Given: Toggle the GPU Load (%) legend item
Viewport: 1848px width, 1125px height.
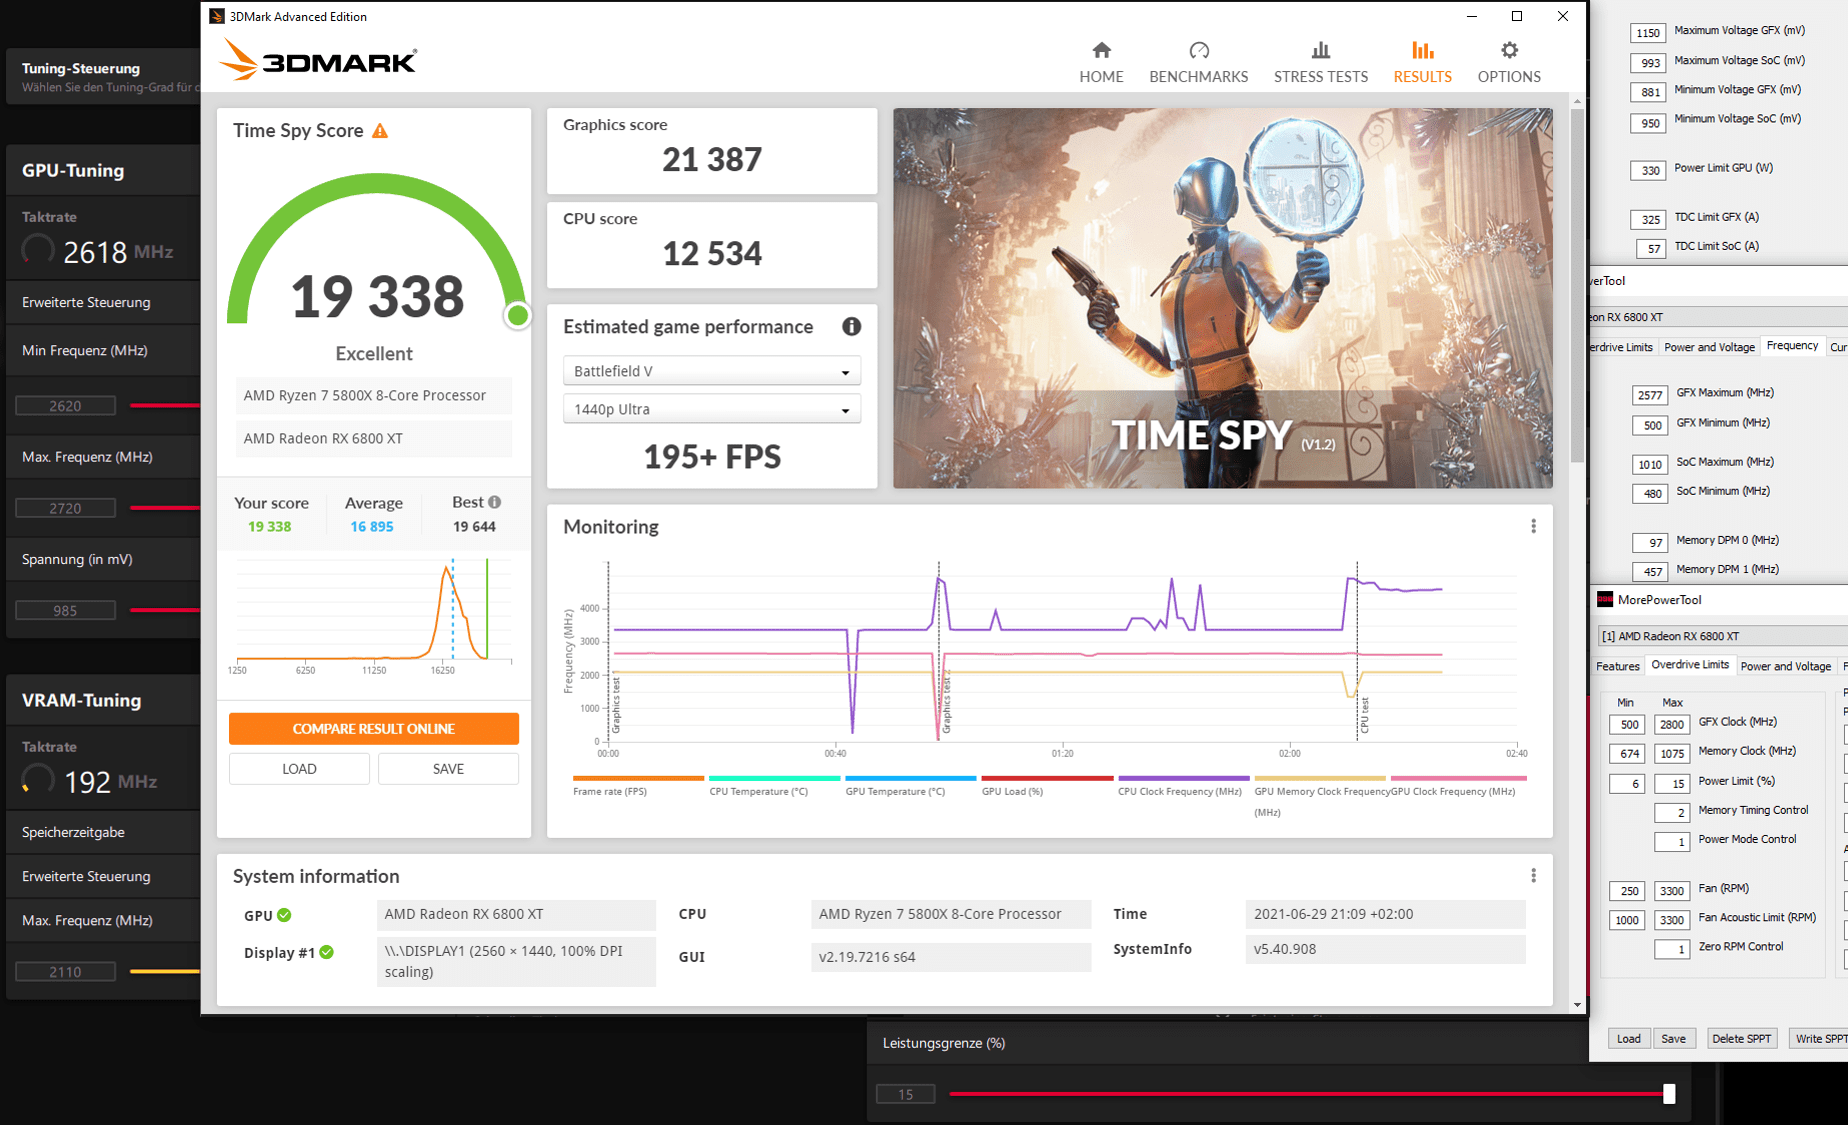Looking at the screenshot, I should click(x=1047, y=786).
